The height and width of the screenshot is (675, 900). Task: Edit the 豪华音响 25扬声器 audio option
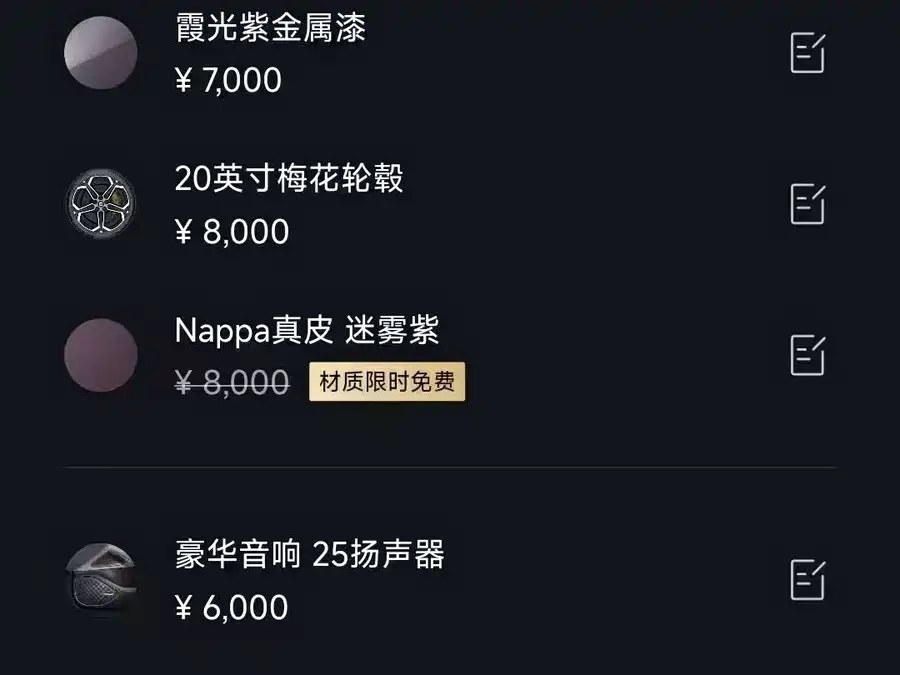(807, 580)
